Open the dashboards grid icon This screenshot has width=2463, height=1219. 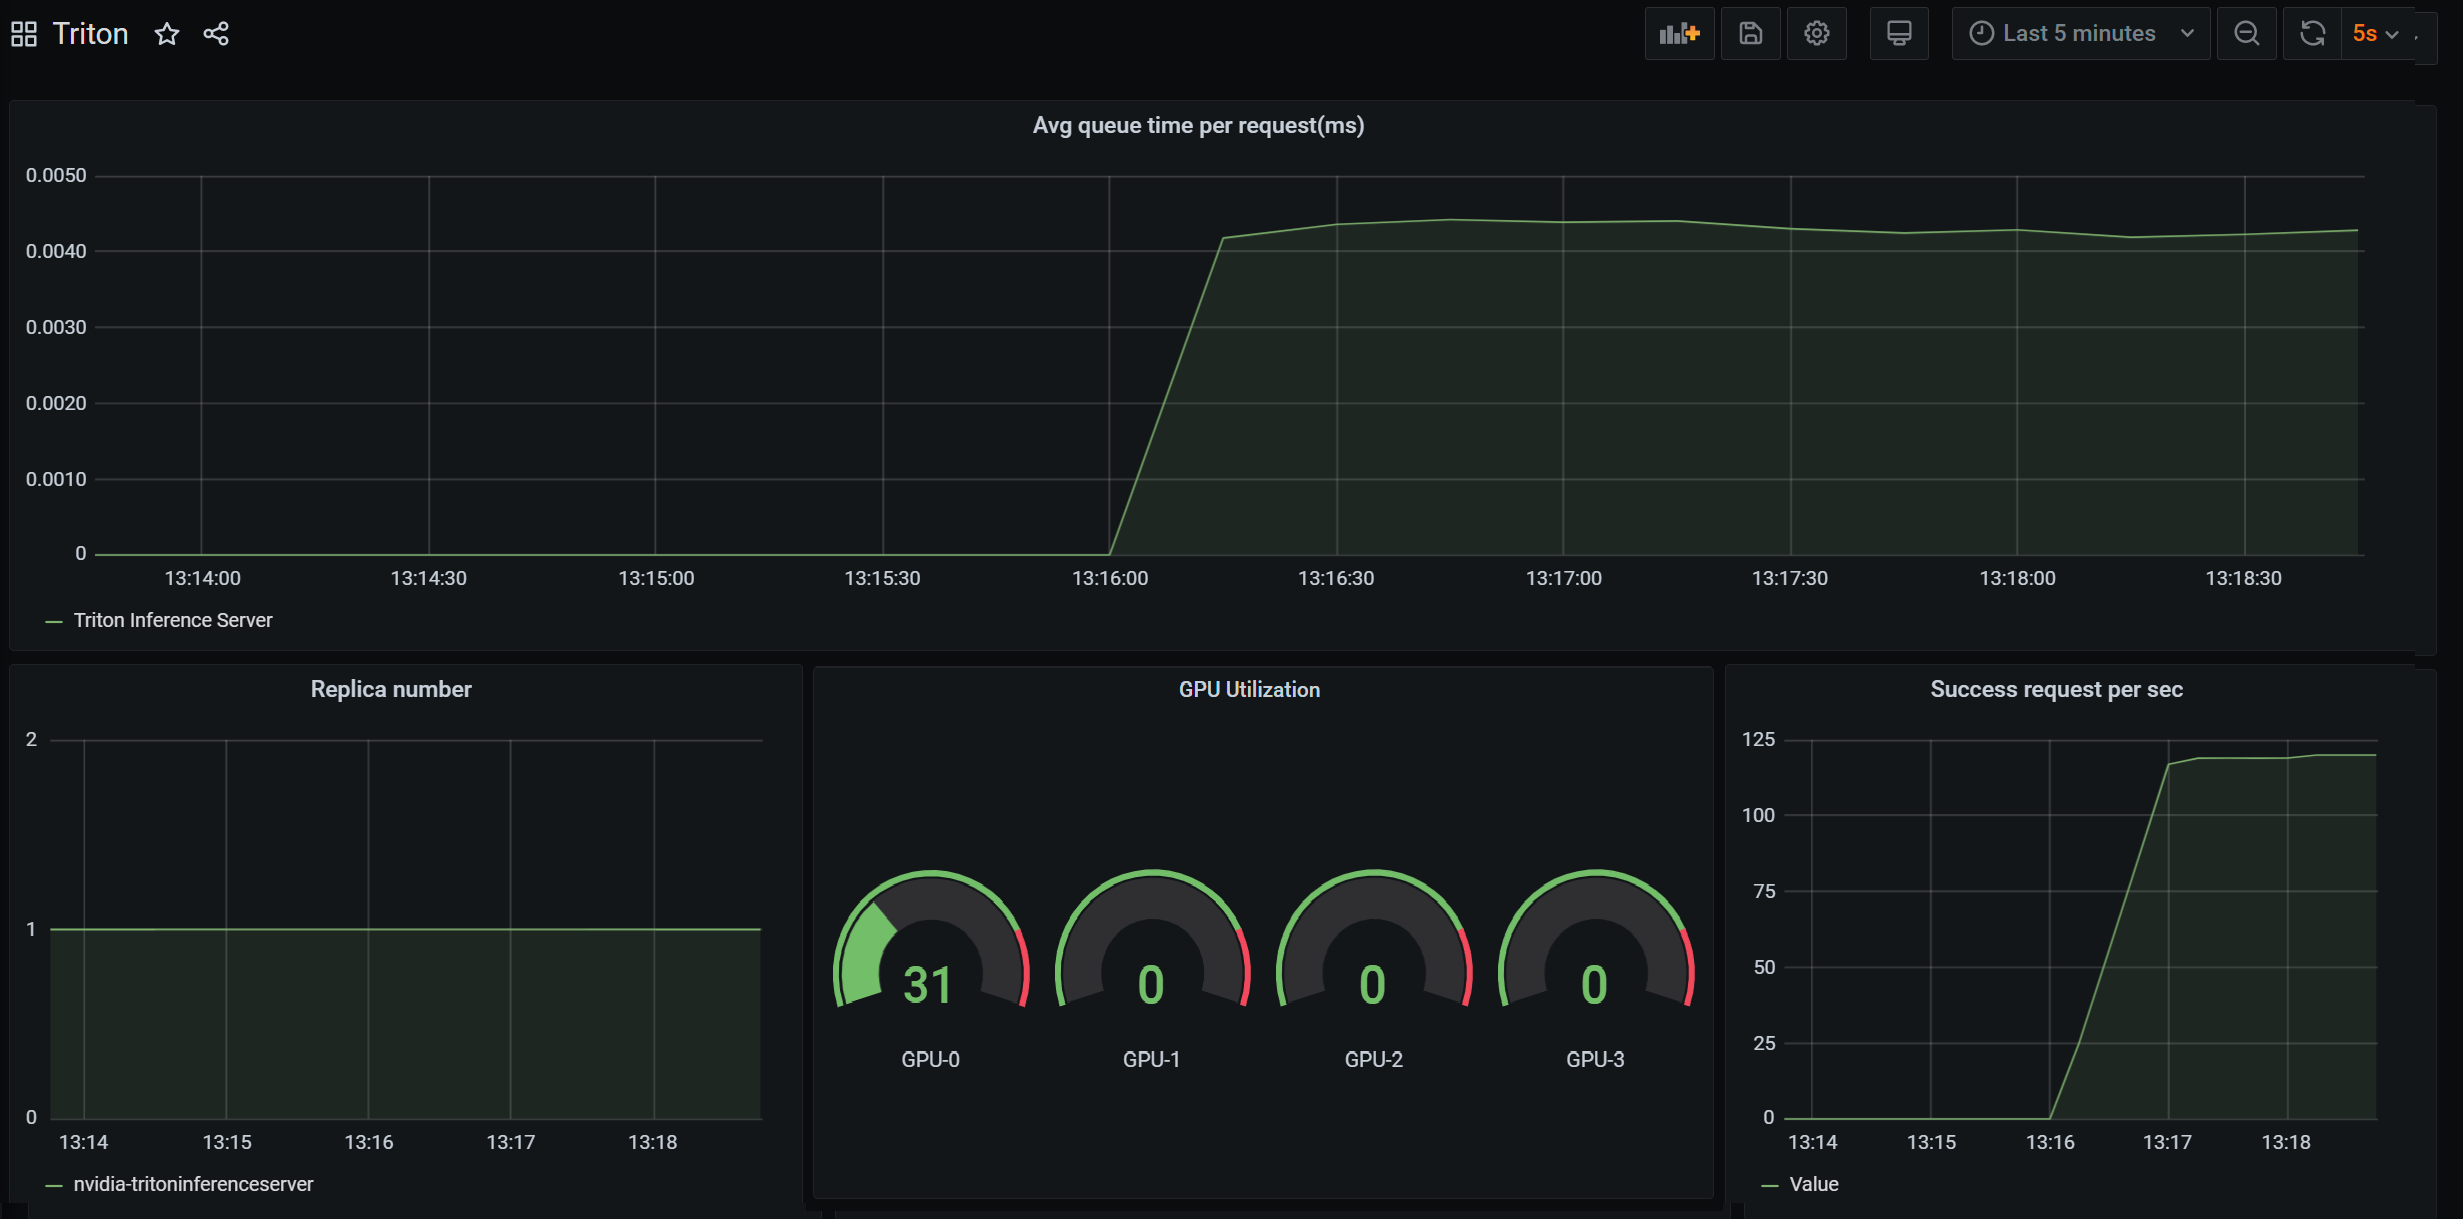pos(24,34)
